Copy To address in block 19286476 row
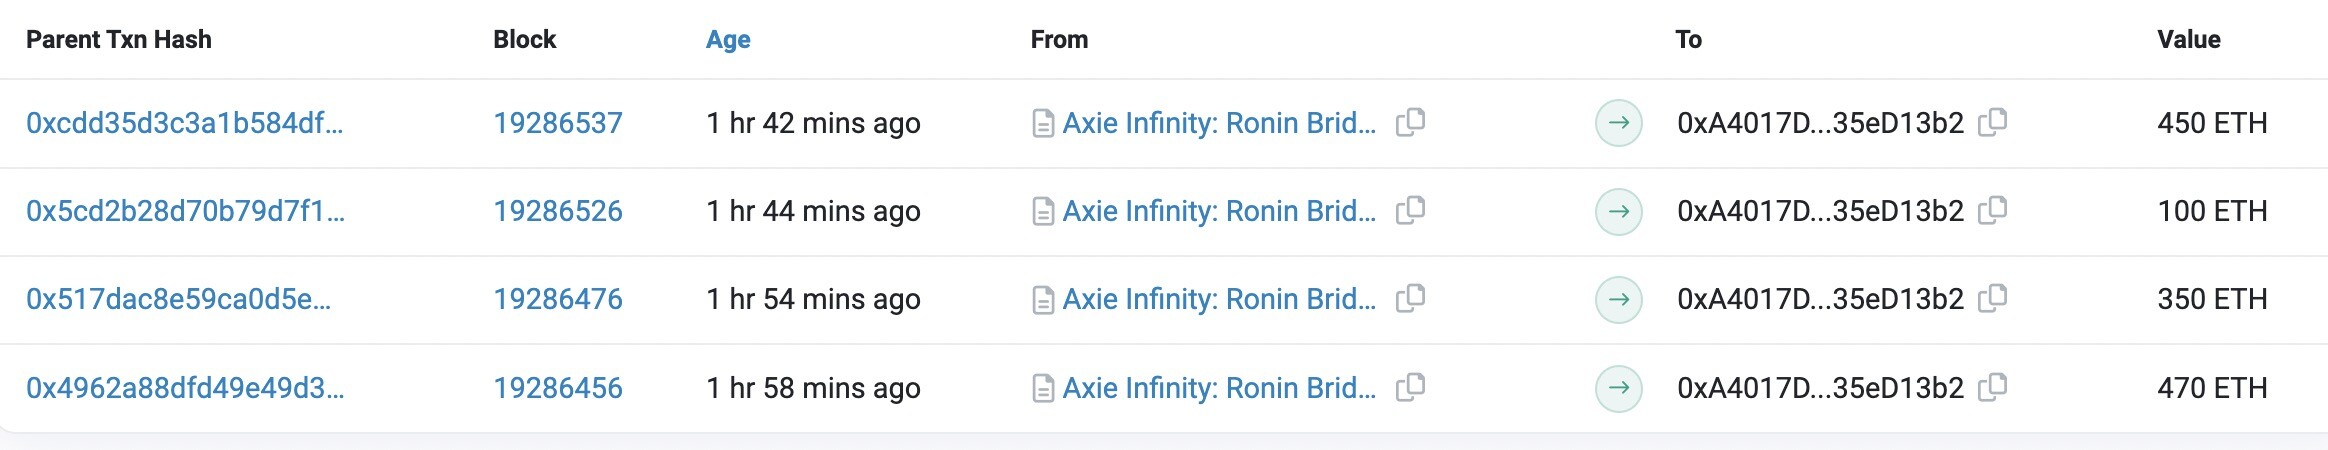The height and width of the screenshot is (450, 2328). 1992,298
